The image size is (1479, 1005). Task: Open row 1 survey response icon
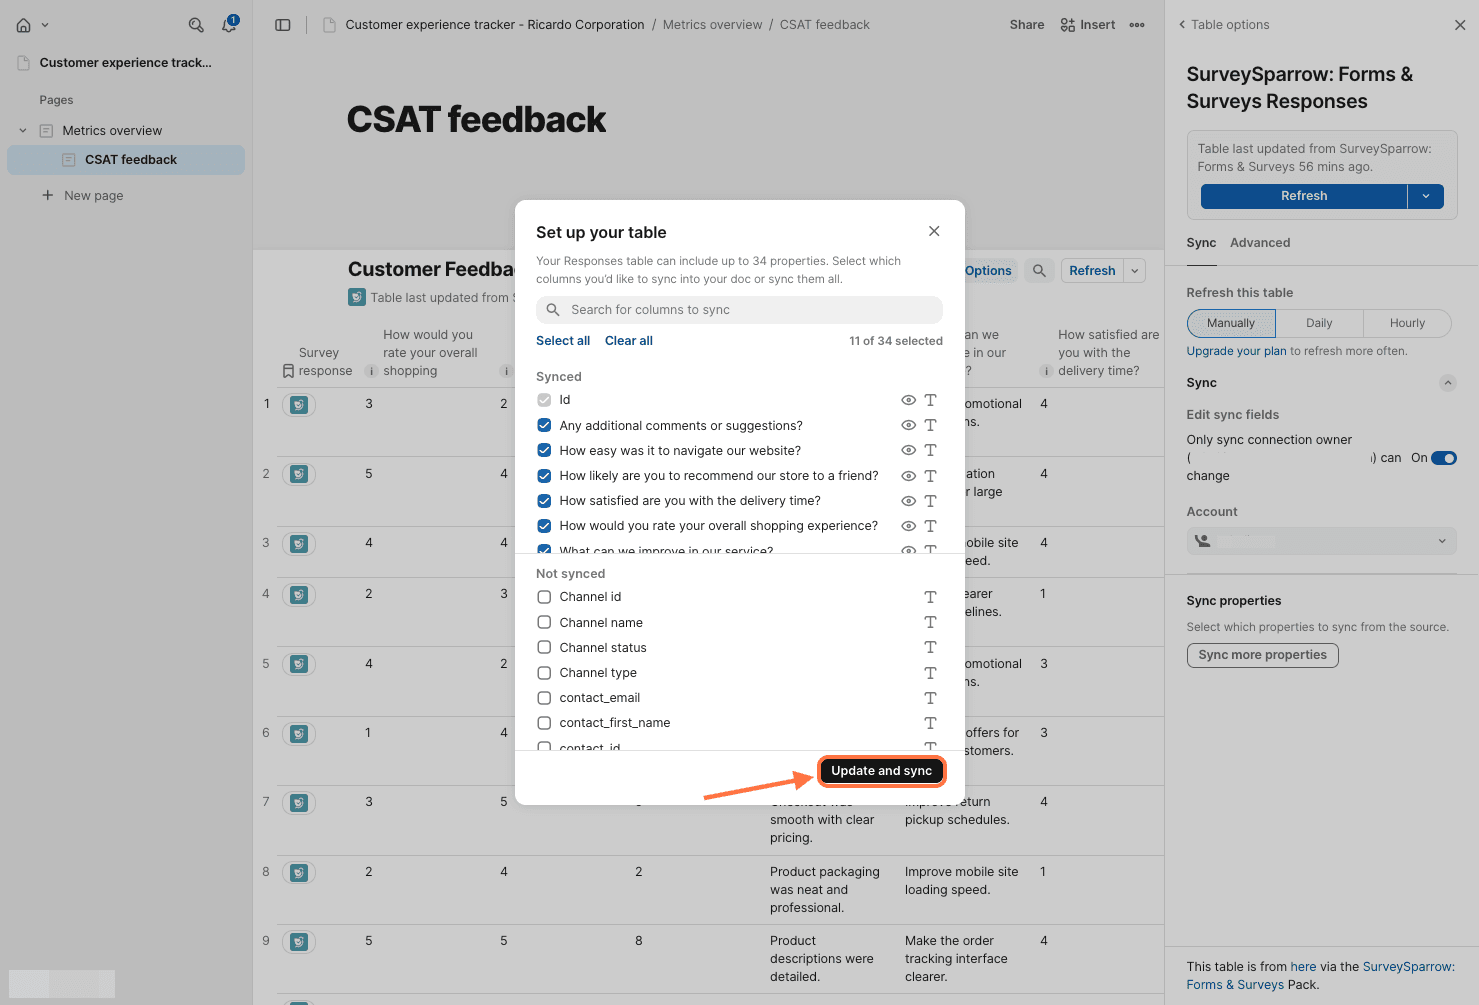[x=298, y=405]
